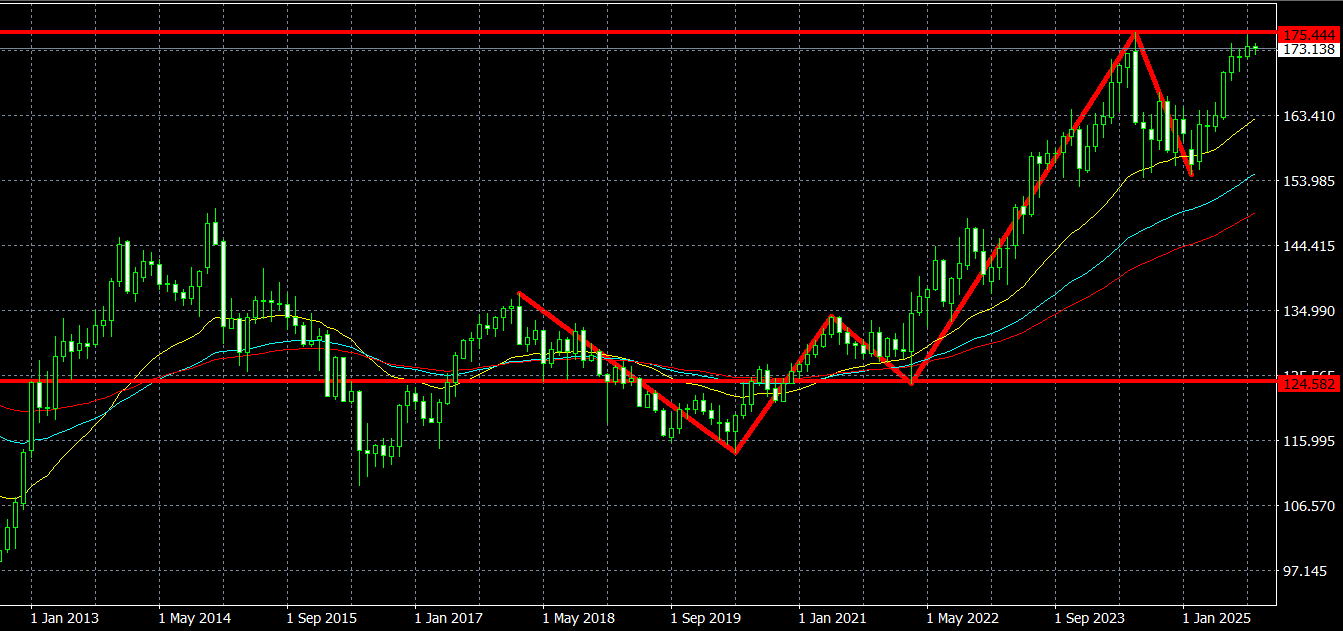
Task: Select the upper red horizontal resistance line
Action: 600,32
